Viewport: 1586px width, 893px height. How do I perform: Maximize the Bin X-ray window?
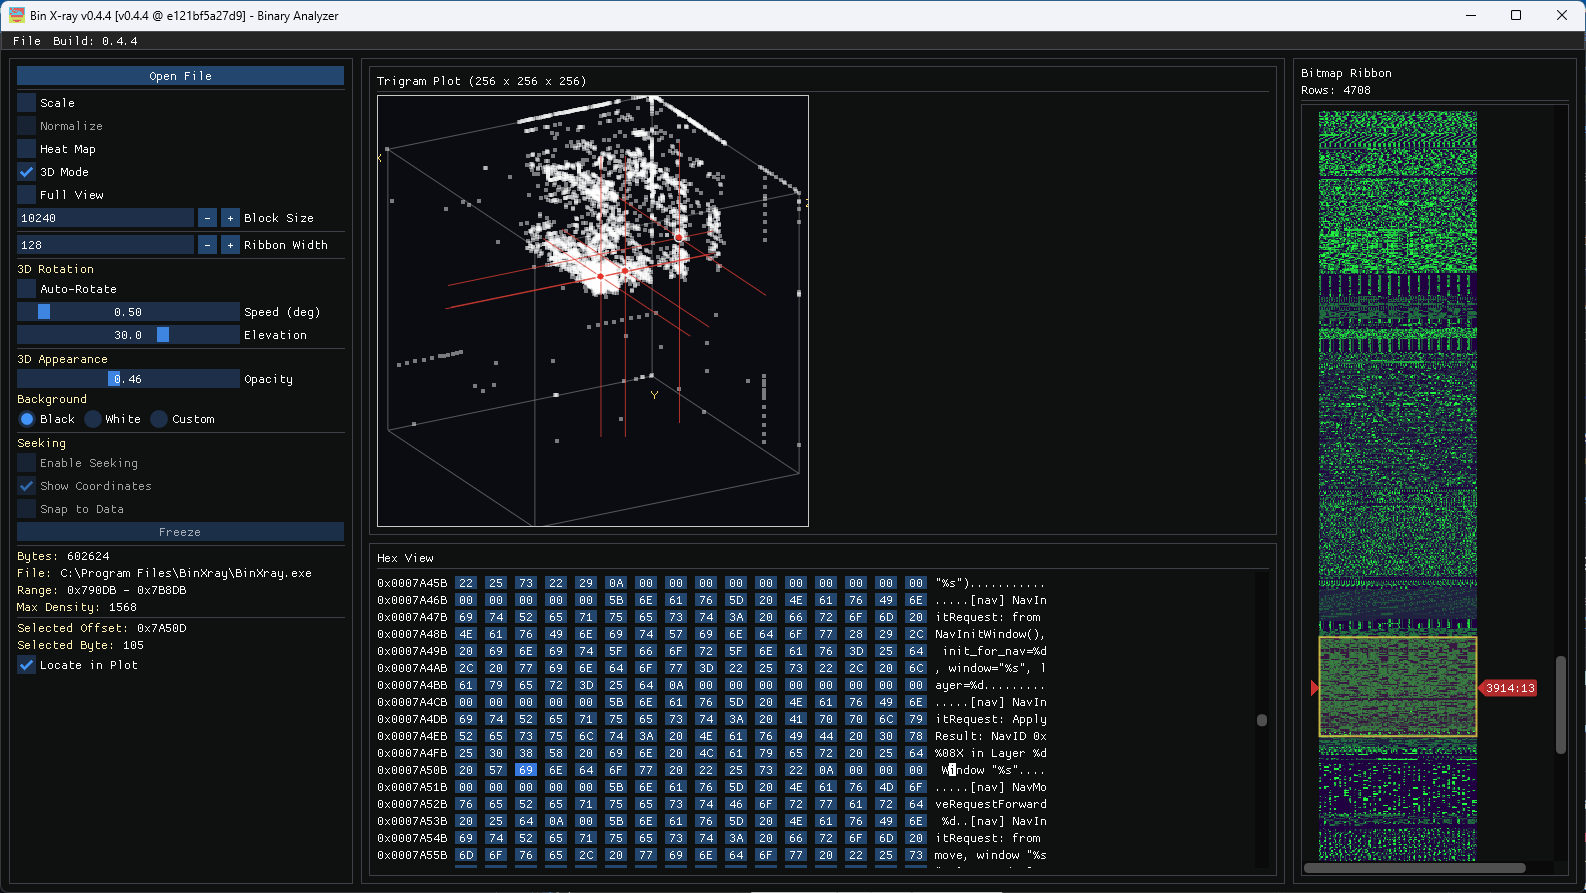pyautogui.click(x=1516, y=15)
